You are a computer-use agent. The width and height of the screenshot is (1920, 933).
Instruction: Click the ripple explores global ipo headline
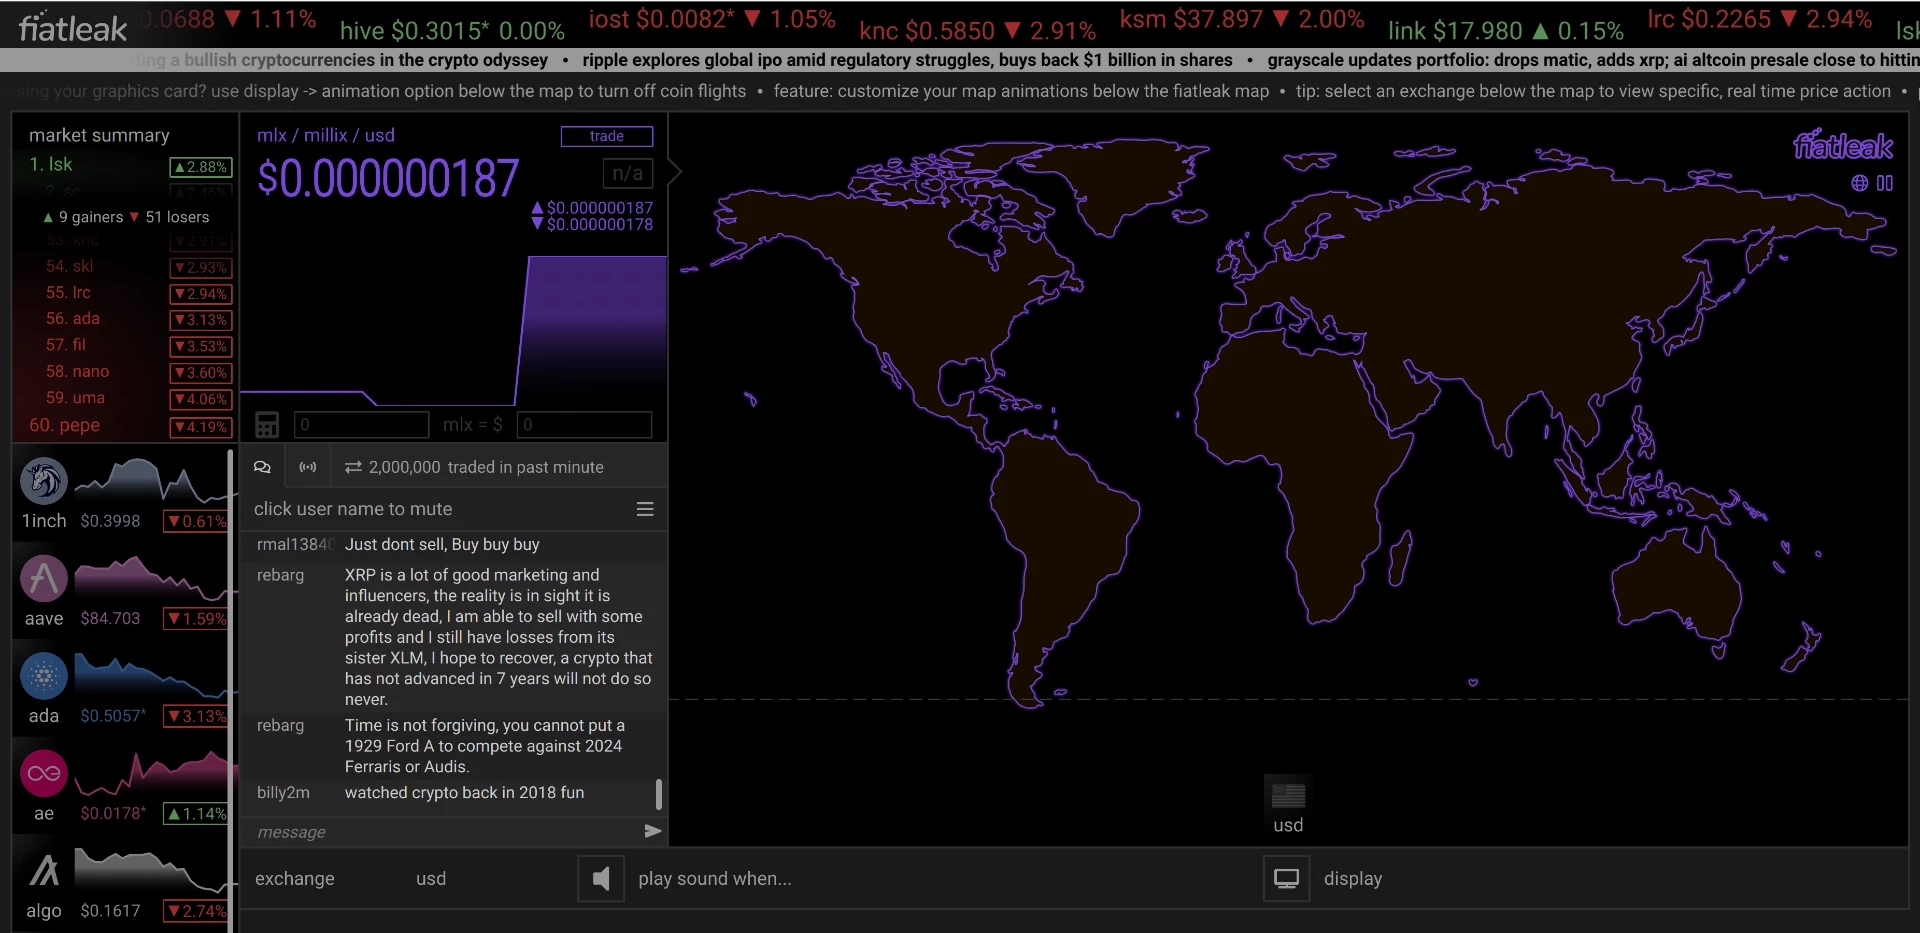[x=907, y=60]
